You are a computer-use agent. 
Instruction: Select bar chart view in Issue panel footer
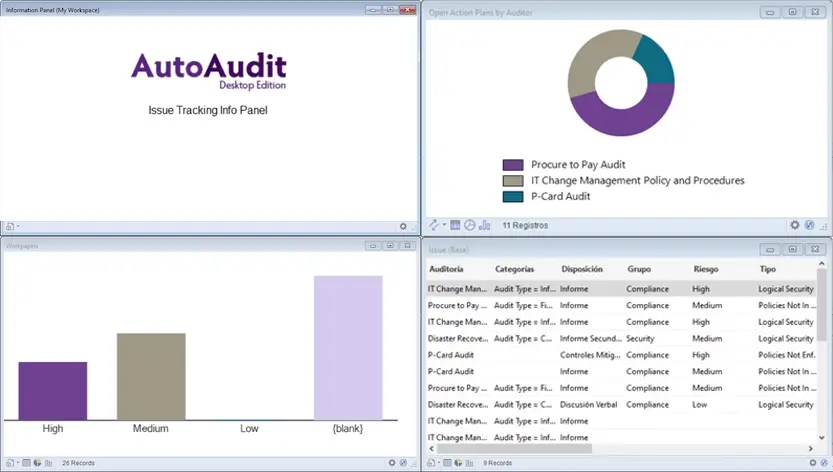(x=470, y=463)
